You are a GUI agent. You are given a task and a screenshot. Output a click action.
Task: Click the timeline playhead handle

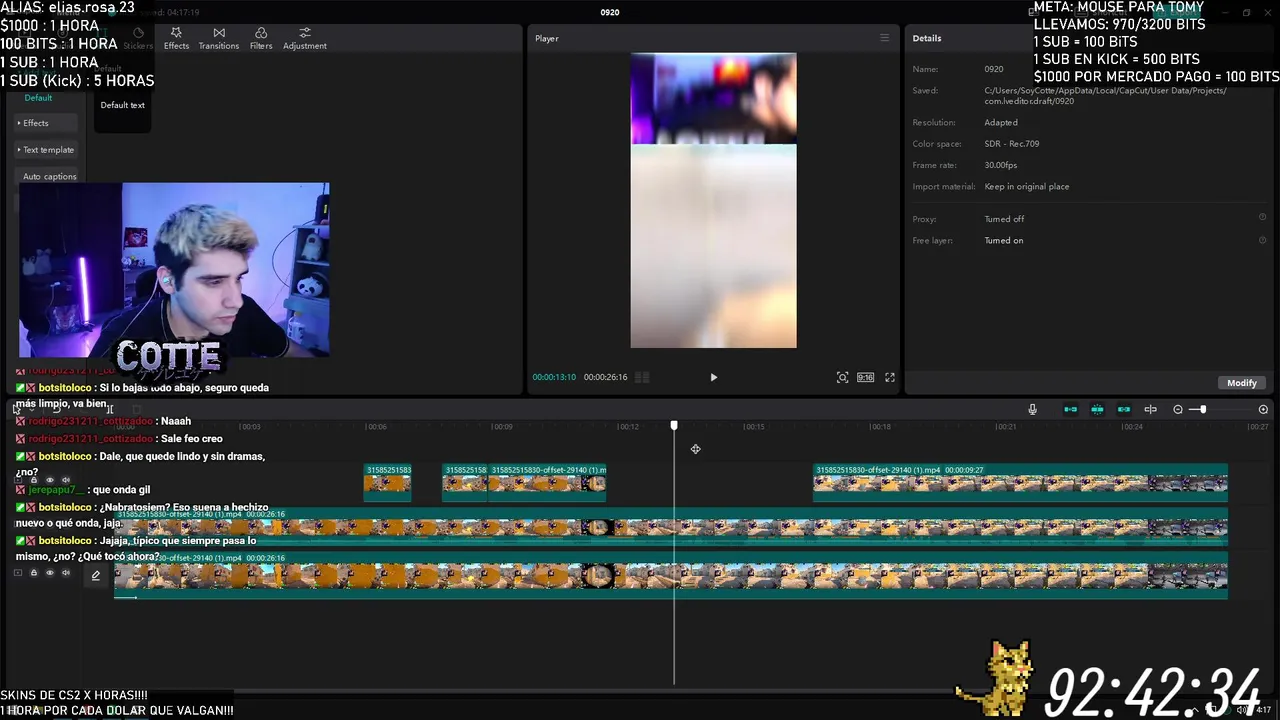[674, 426]
